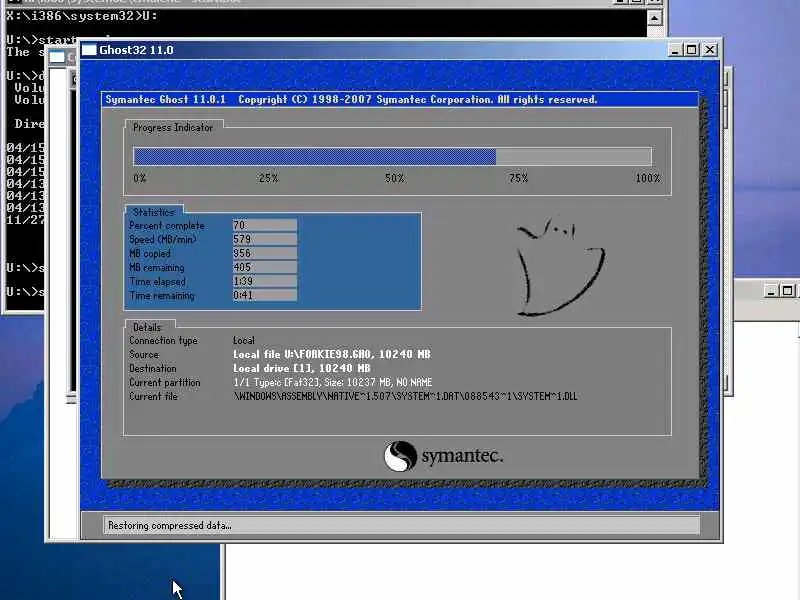800x600 pixels.
Task: Click the Current file SYSTEM~1.DLL path
Action: tap(405, 396)
